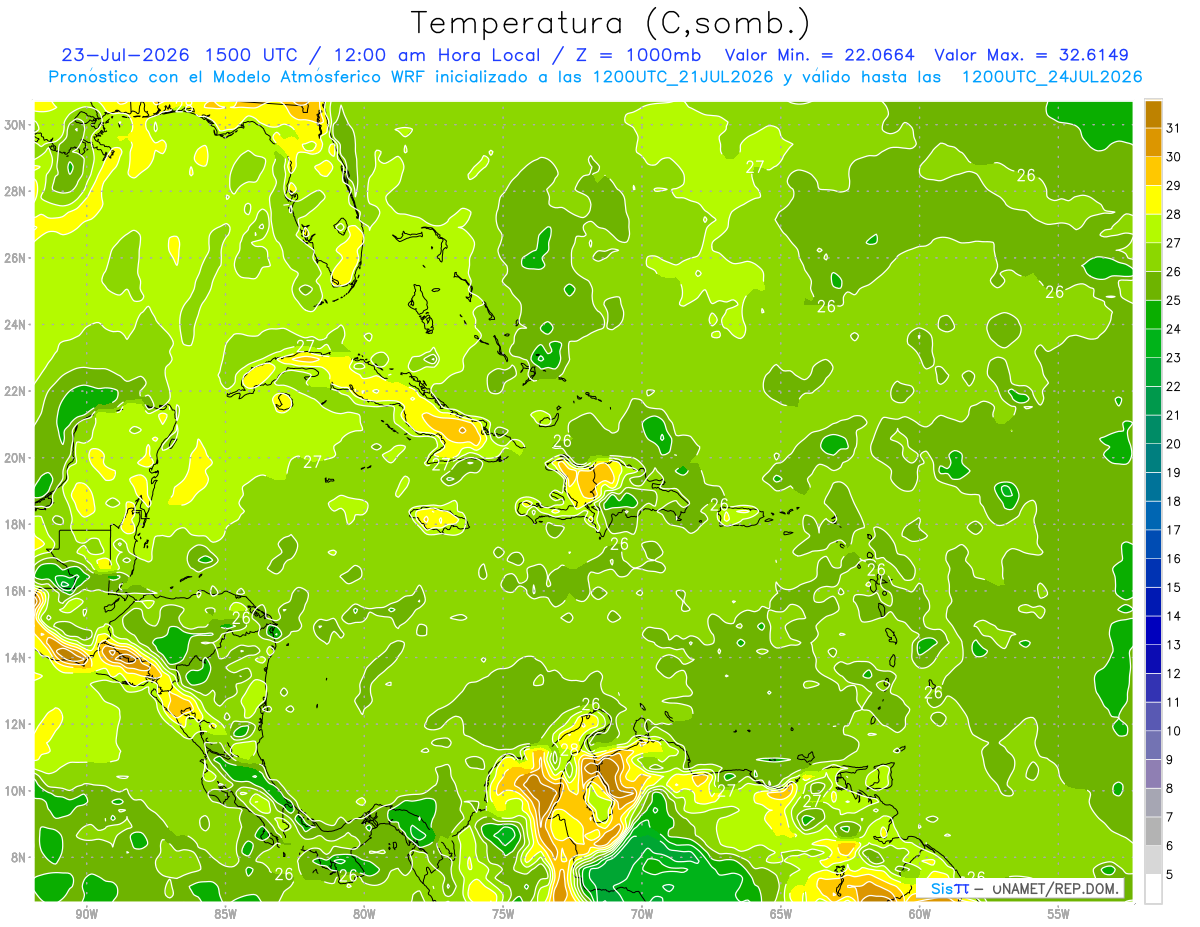1200x927 pixels.
Task: Click the '8N' latitude axis label
Action: [20, 858]
